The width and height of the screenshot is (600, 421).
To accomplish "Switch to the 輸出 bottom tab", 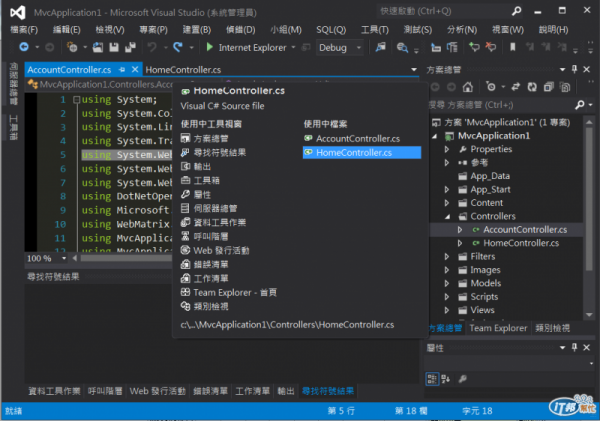I will click(x=286, y=391).
